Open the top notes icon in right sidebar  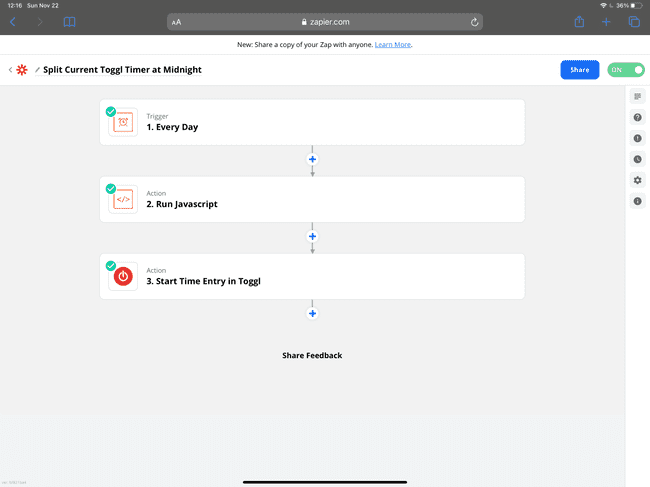pyautogui.click(x=638, y=97)
